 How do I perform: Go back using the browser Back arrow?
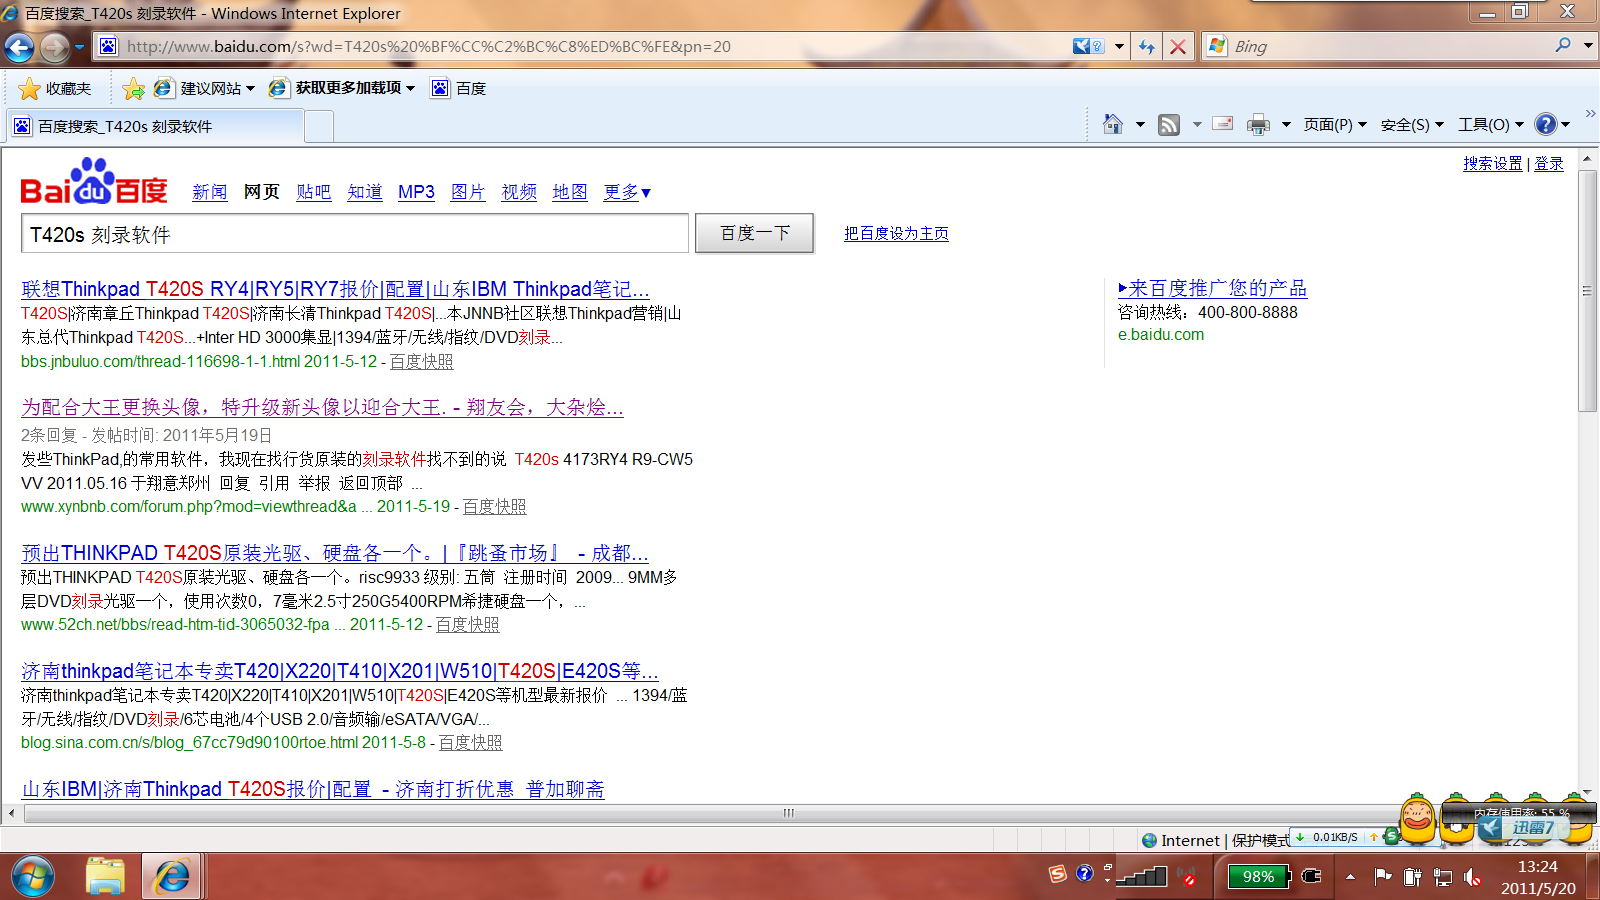19,47
